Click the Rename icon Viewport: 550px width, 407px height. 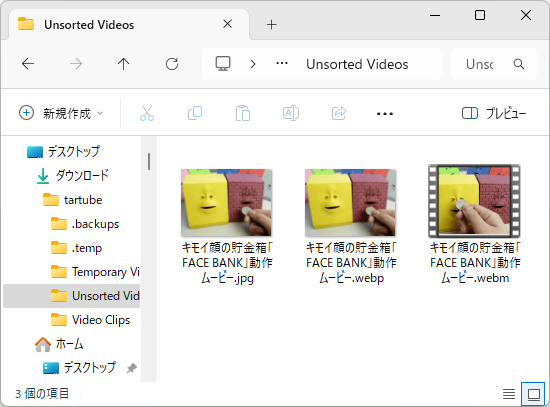coord(291,113)
